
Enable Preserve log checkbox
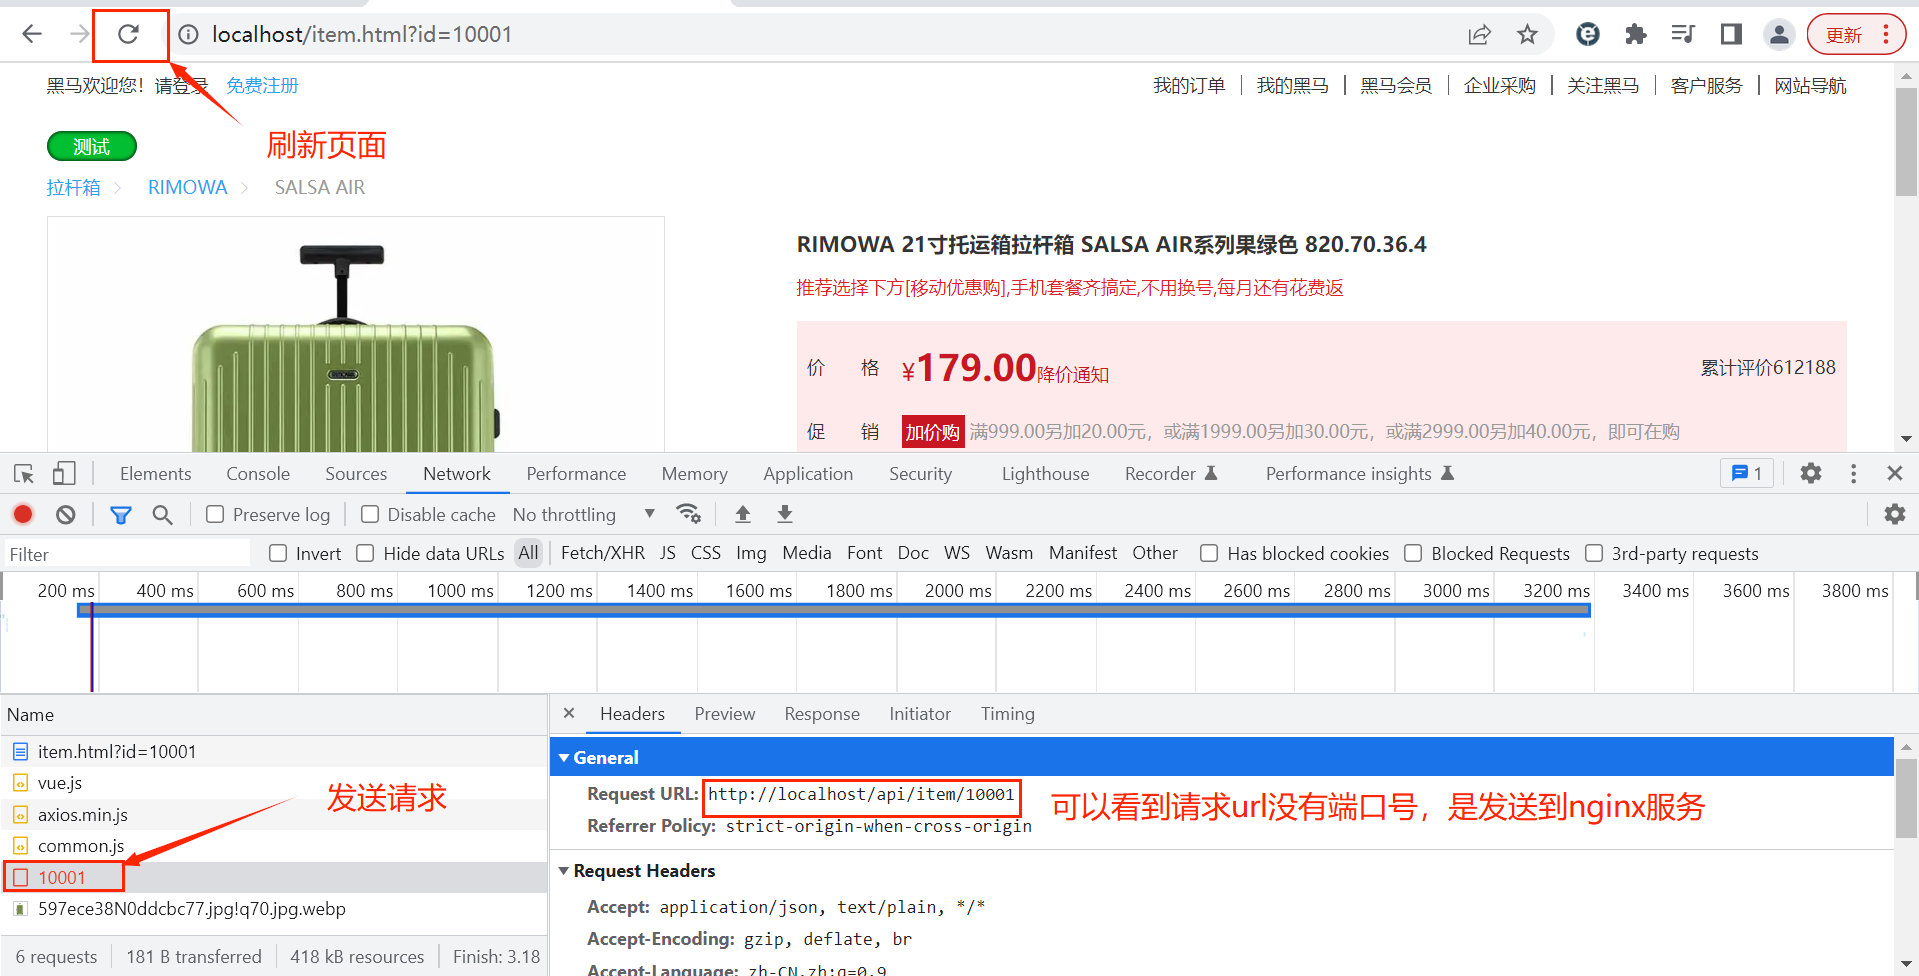215,514
